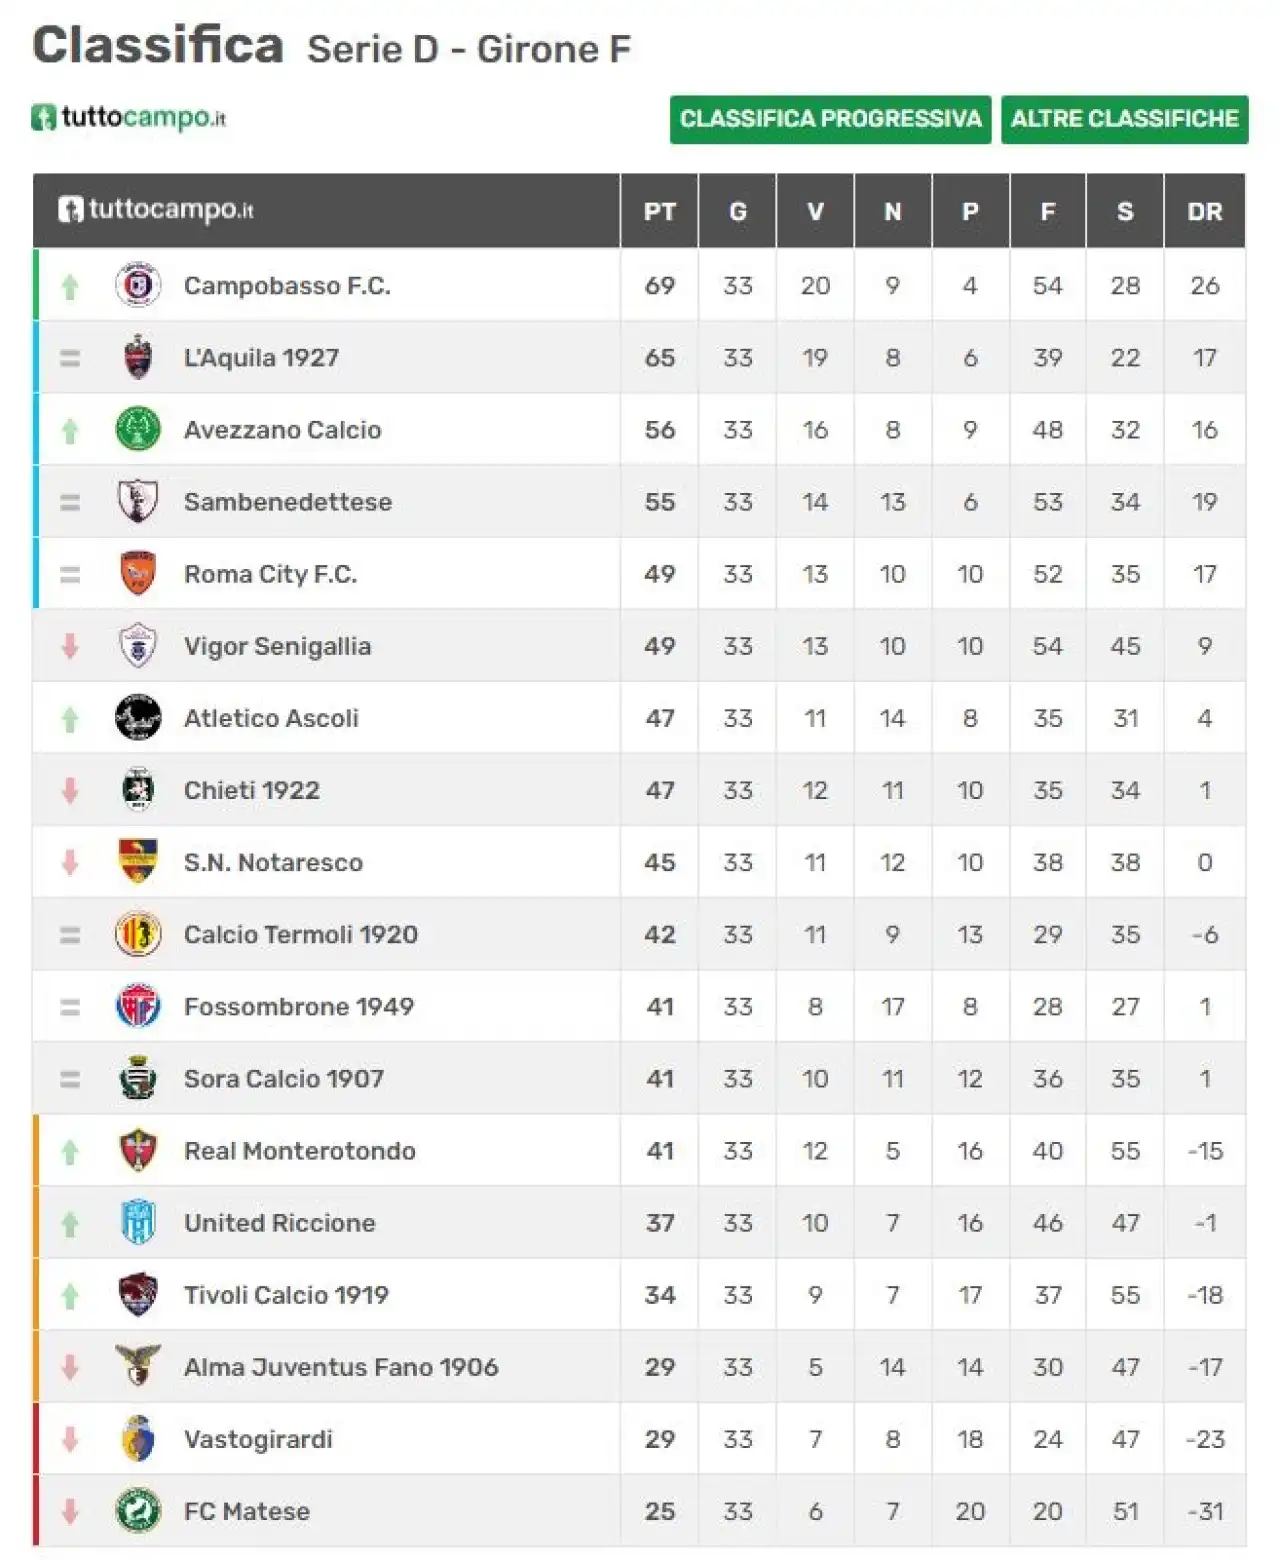Click the Atletico Ascoli black crest

pos(138,718)
